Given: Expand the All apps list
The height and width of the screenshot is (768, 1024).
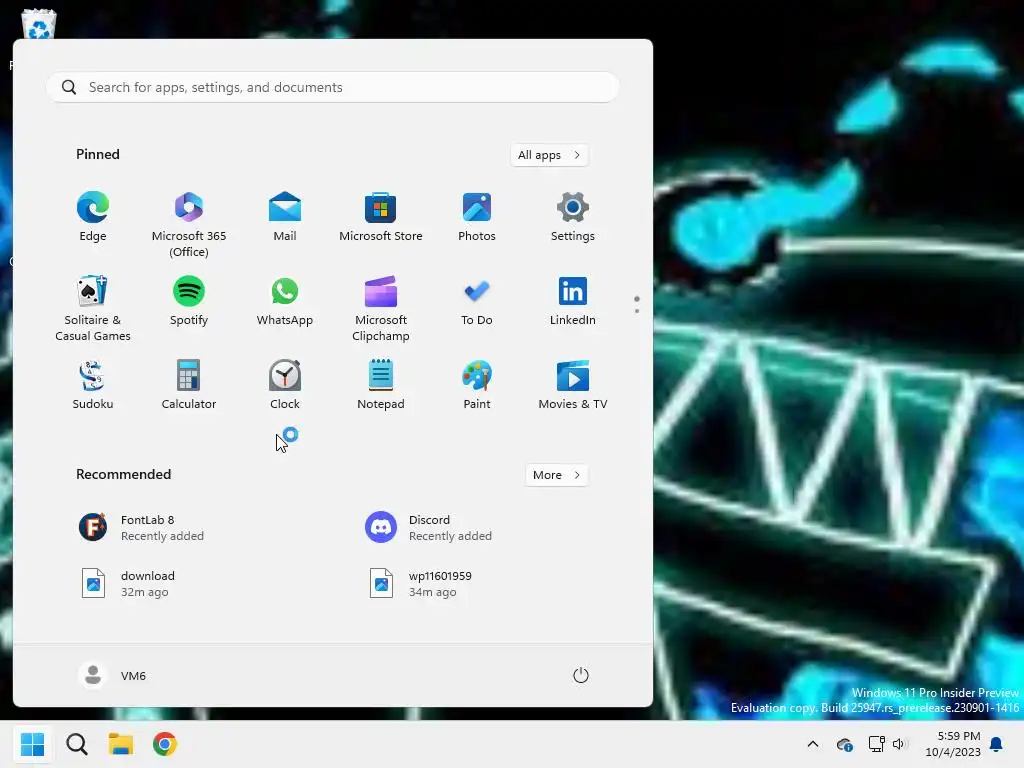Looking at the screenshot, I should (549, 155).
